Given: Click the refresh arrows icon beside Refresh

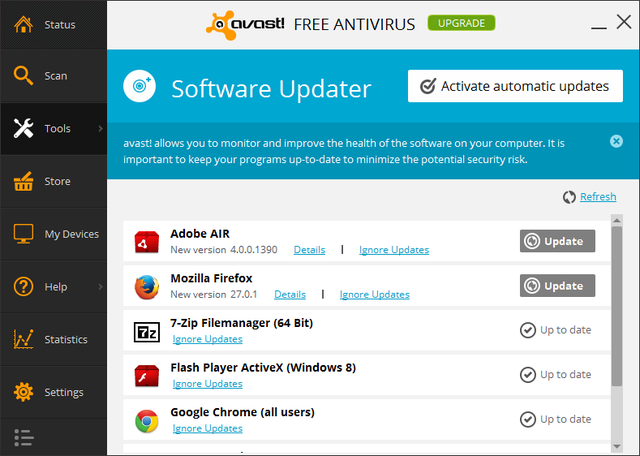Looking at the screenshot, I should click(x=569, y=197).
